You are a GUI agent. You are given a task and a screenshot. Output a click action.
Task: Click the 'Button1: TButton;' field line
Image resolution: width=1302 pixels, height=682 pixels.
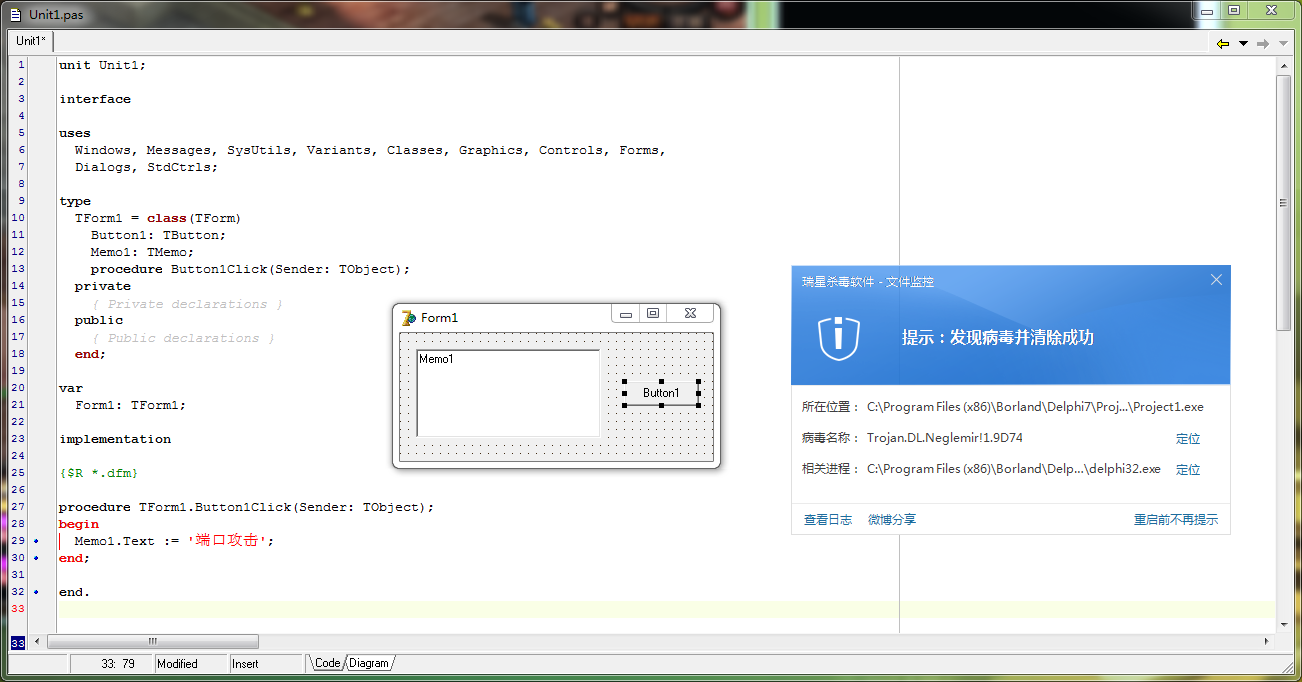coord(158,235)
